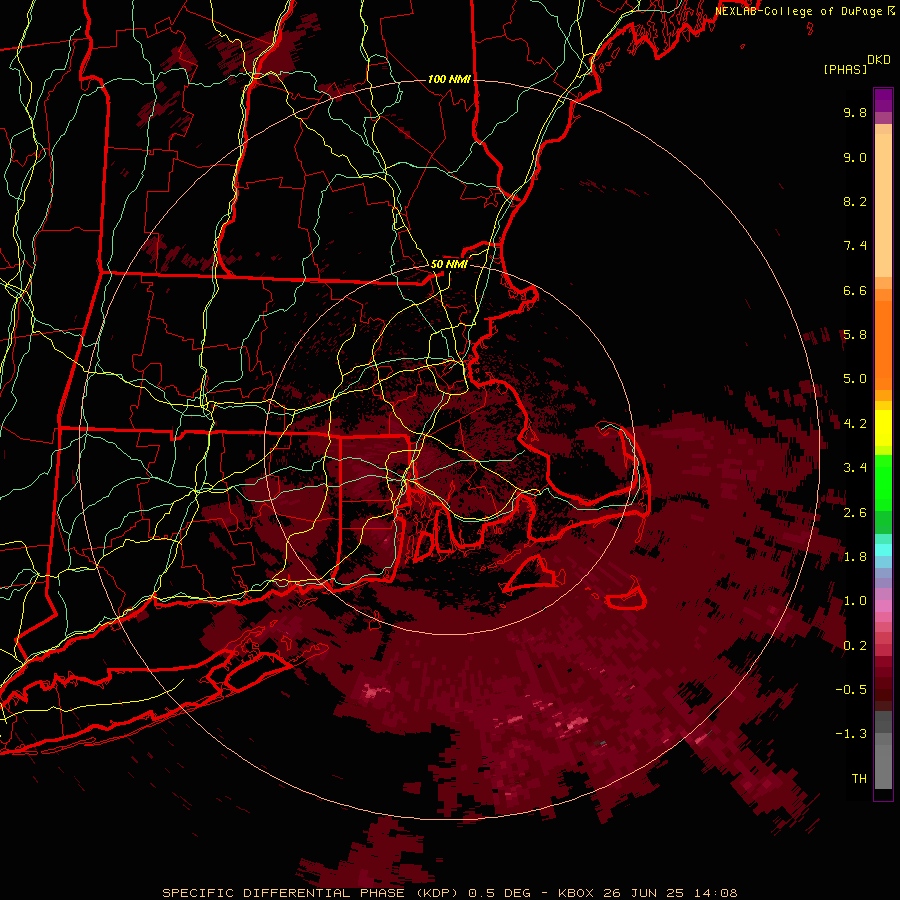Viewport: 900px width, 900px height.
Task: Click the 8.2 value on the scale
Action: [855, 201]
